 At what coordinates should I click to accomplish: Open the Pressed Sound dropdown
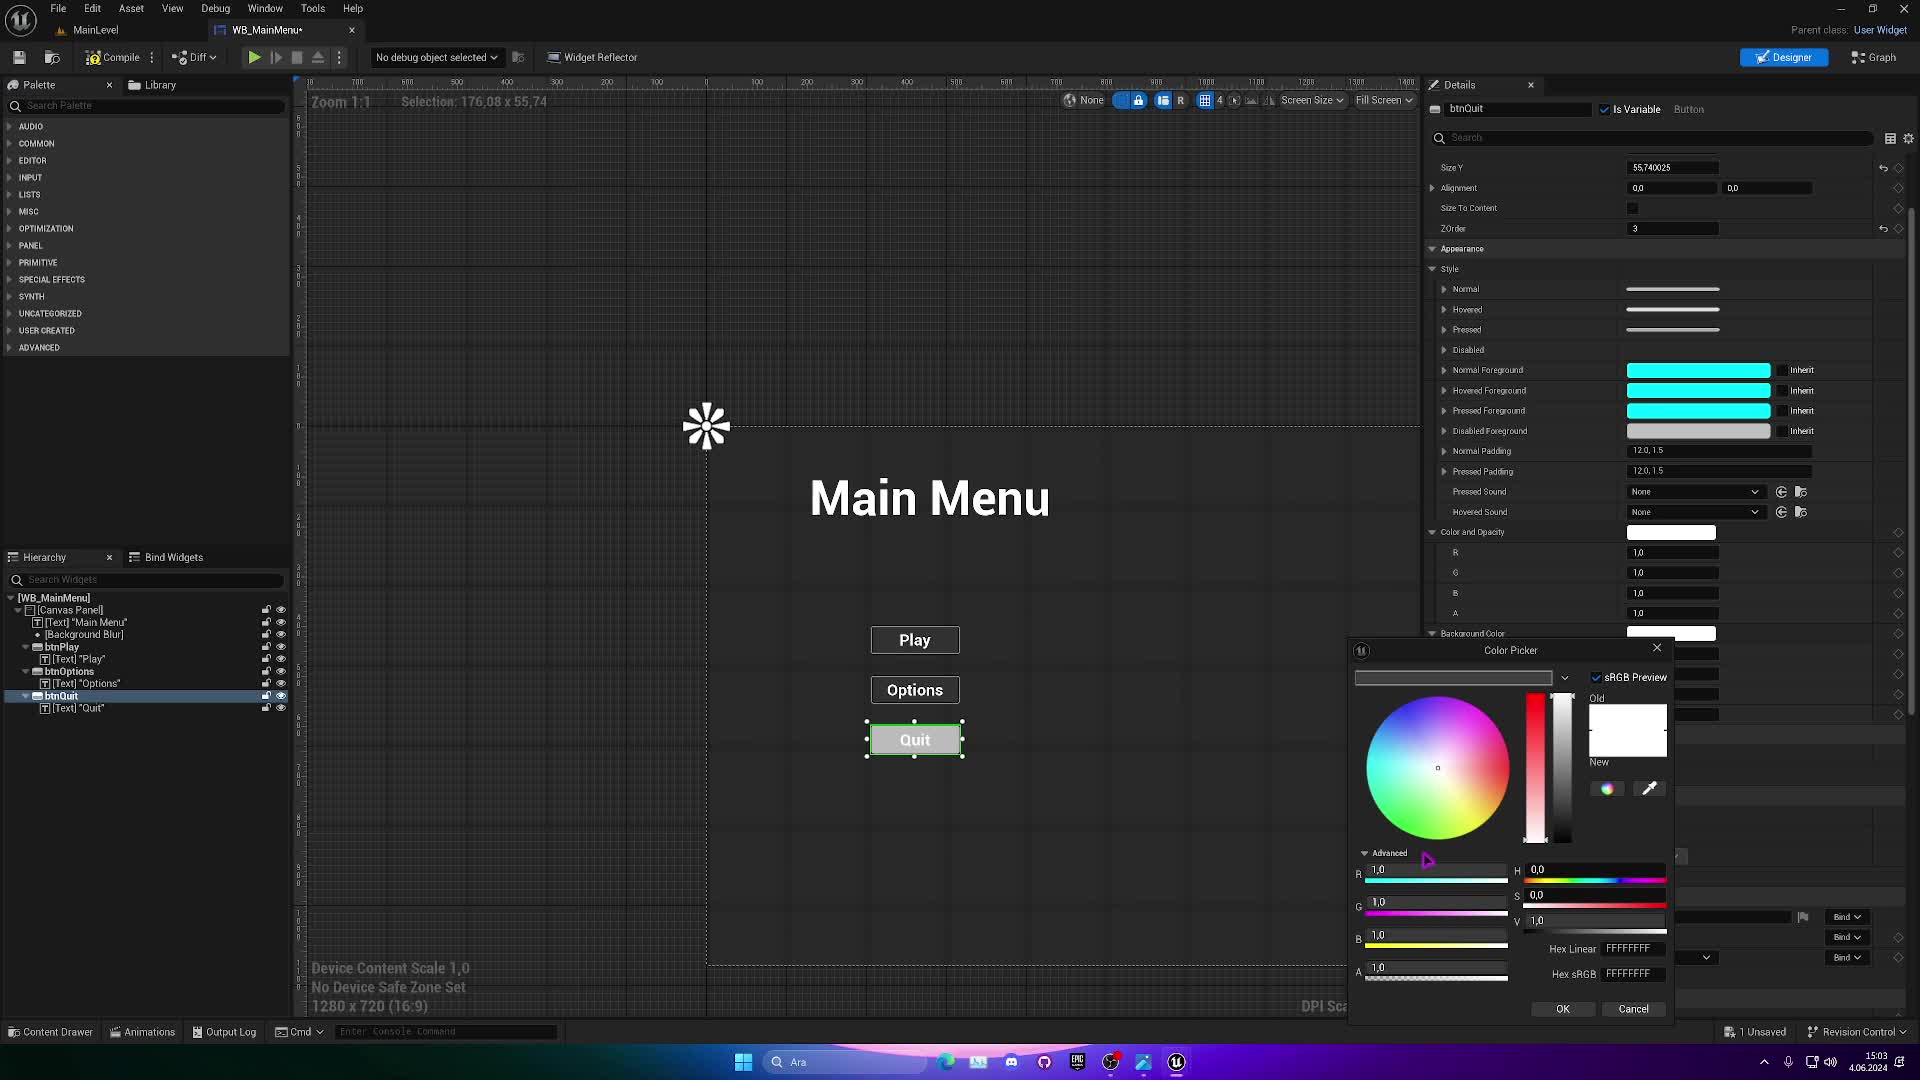1694,492
